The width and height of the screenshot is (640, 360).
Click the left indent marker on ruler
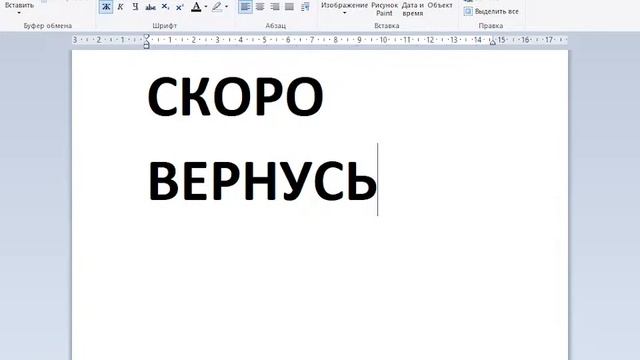coord(147,43)
